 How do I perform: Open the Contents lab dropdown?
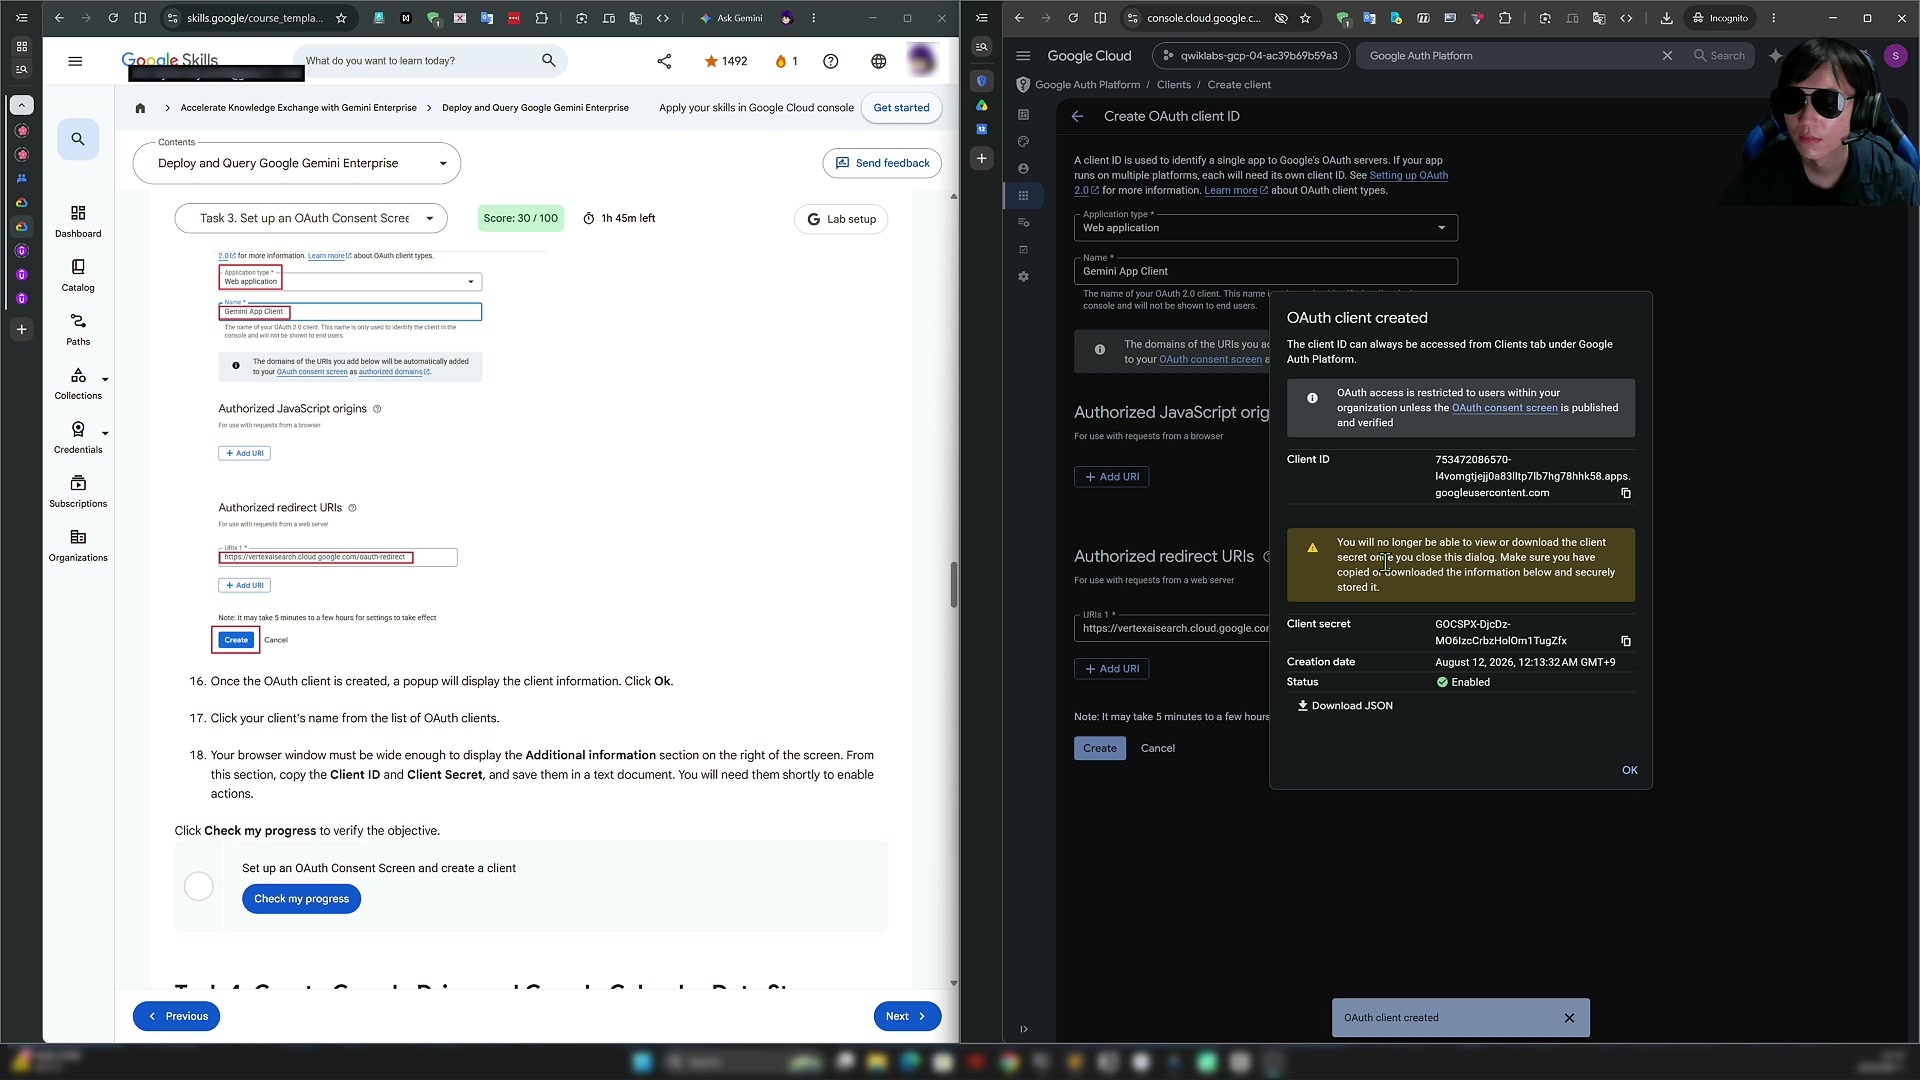[x=297, y=163]
